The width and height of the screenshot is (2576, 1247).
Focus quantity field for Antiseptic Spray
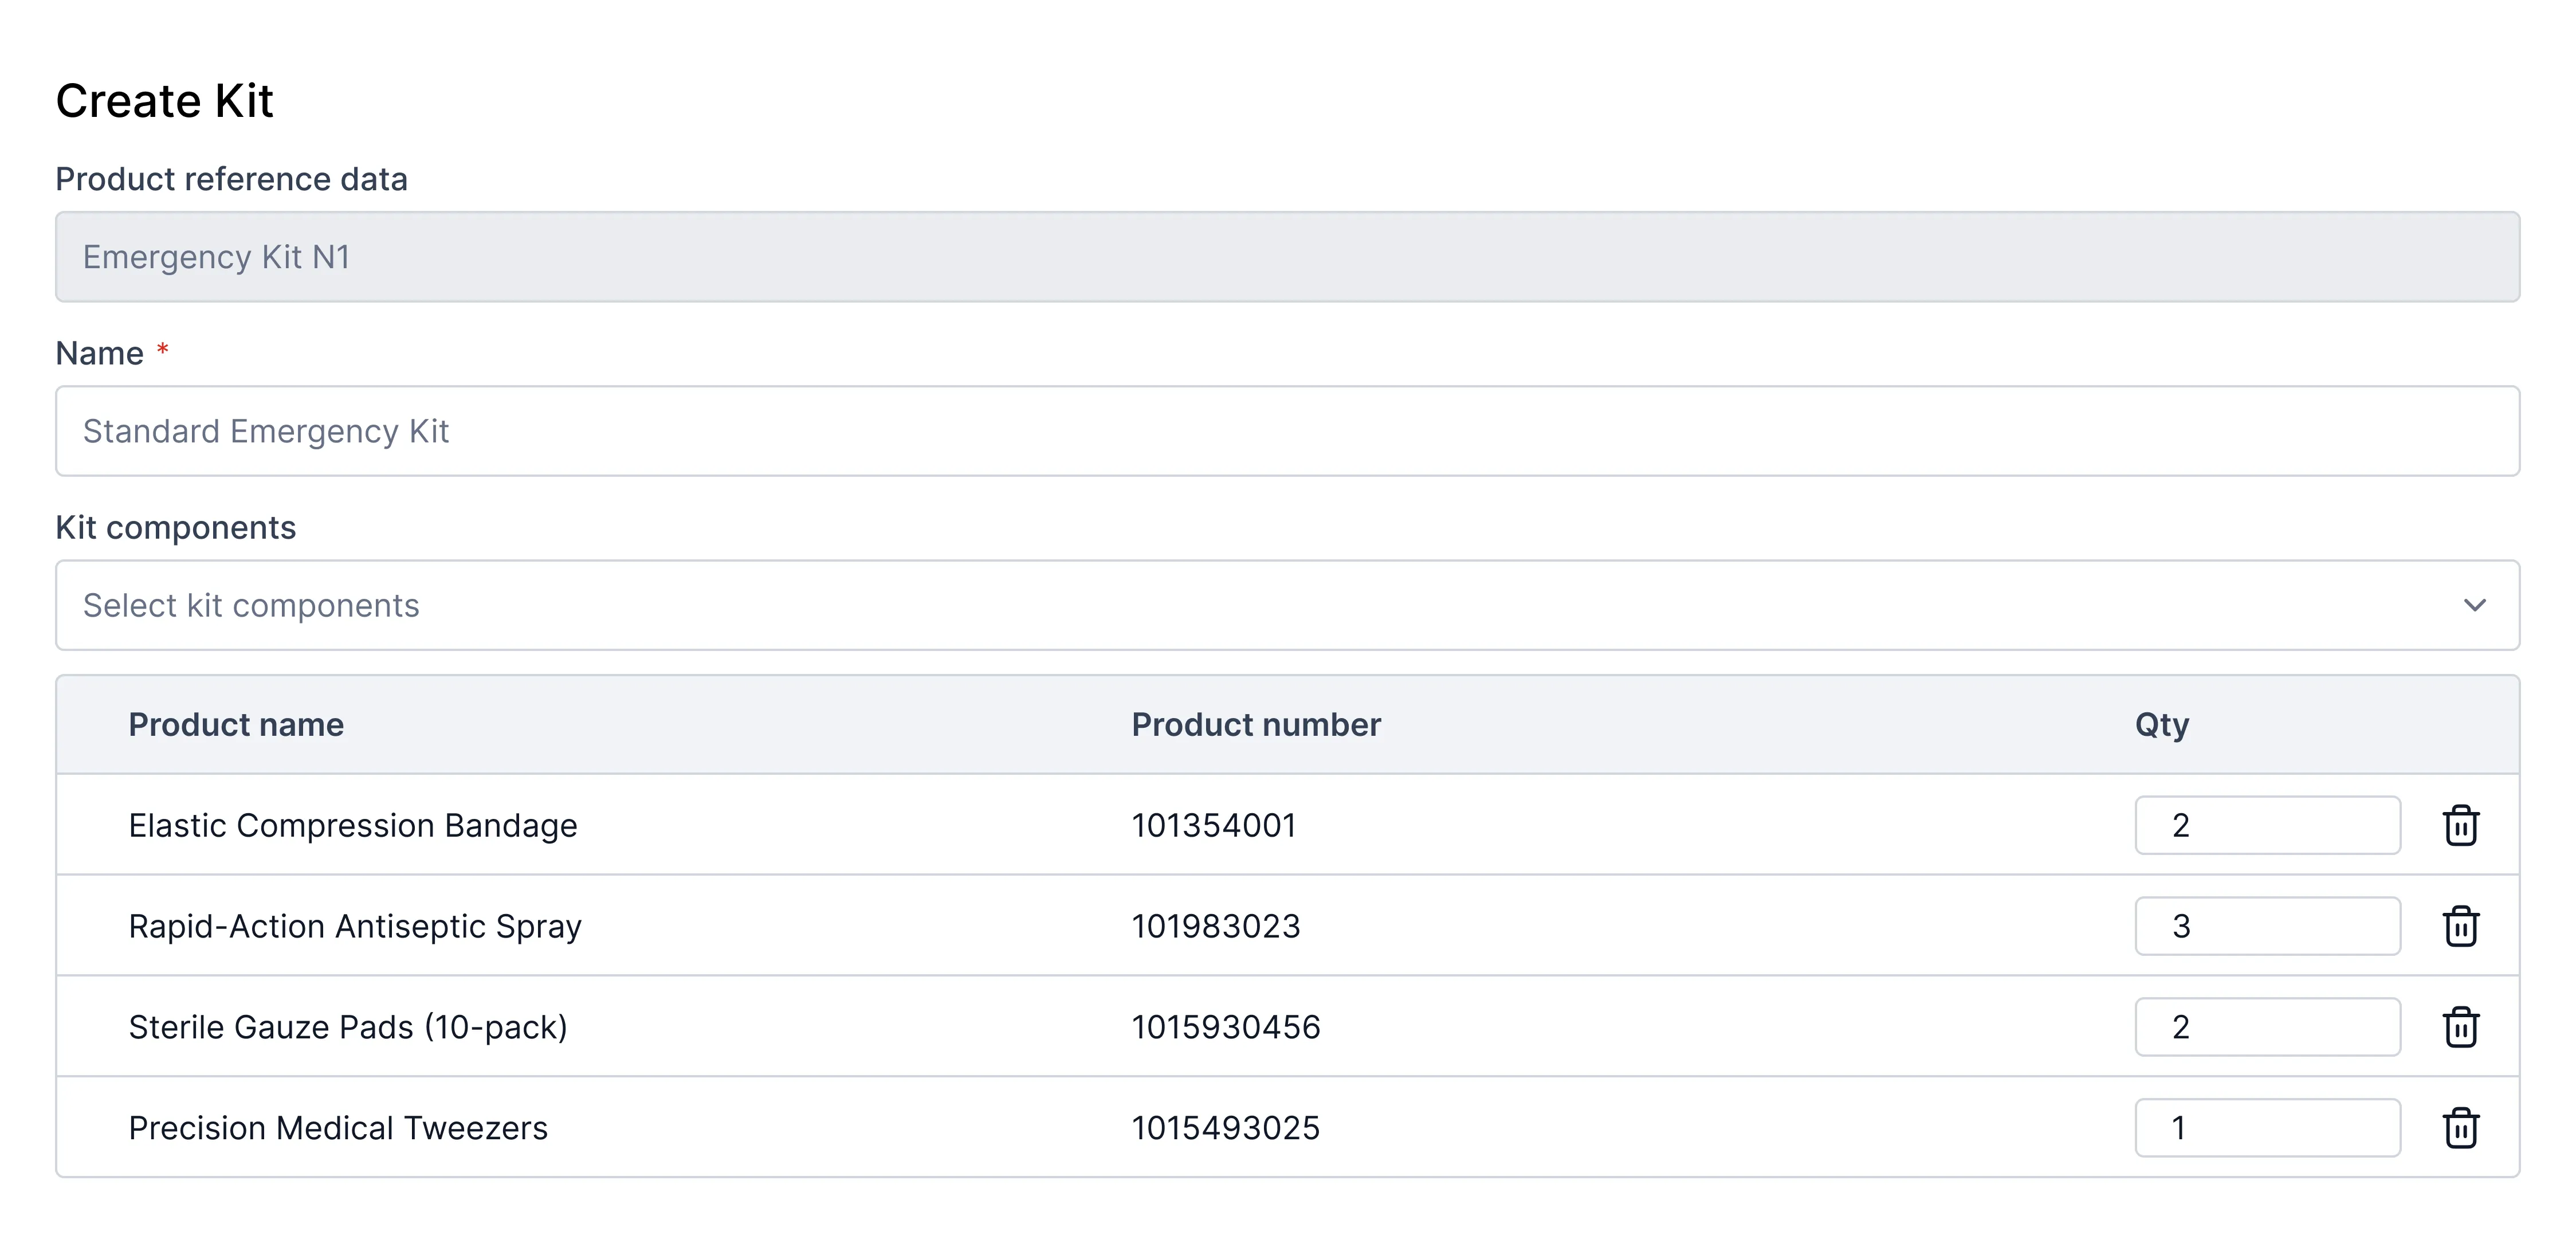tap(2266, 926)
